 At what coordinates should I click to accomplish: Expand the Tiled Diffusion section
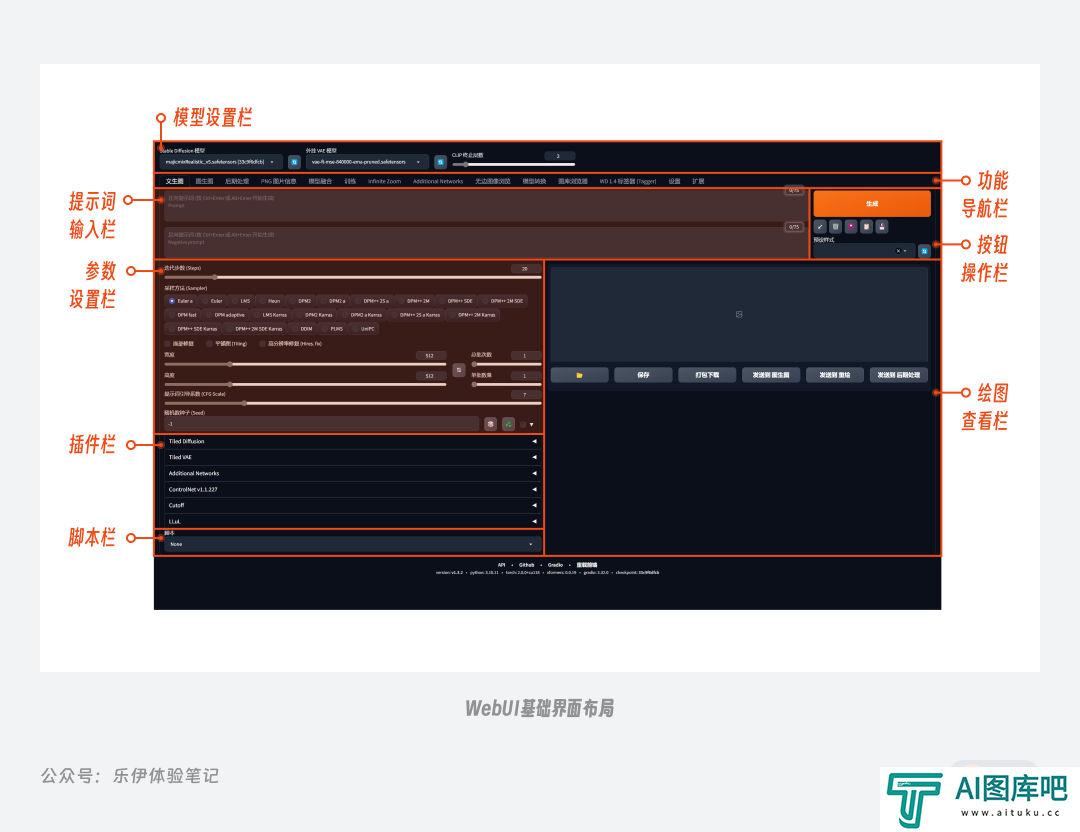point(351,441)
